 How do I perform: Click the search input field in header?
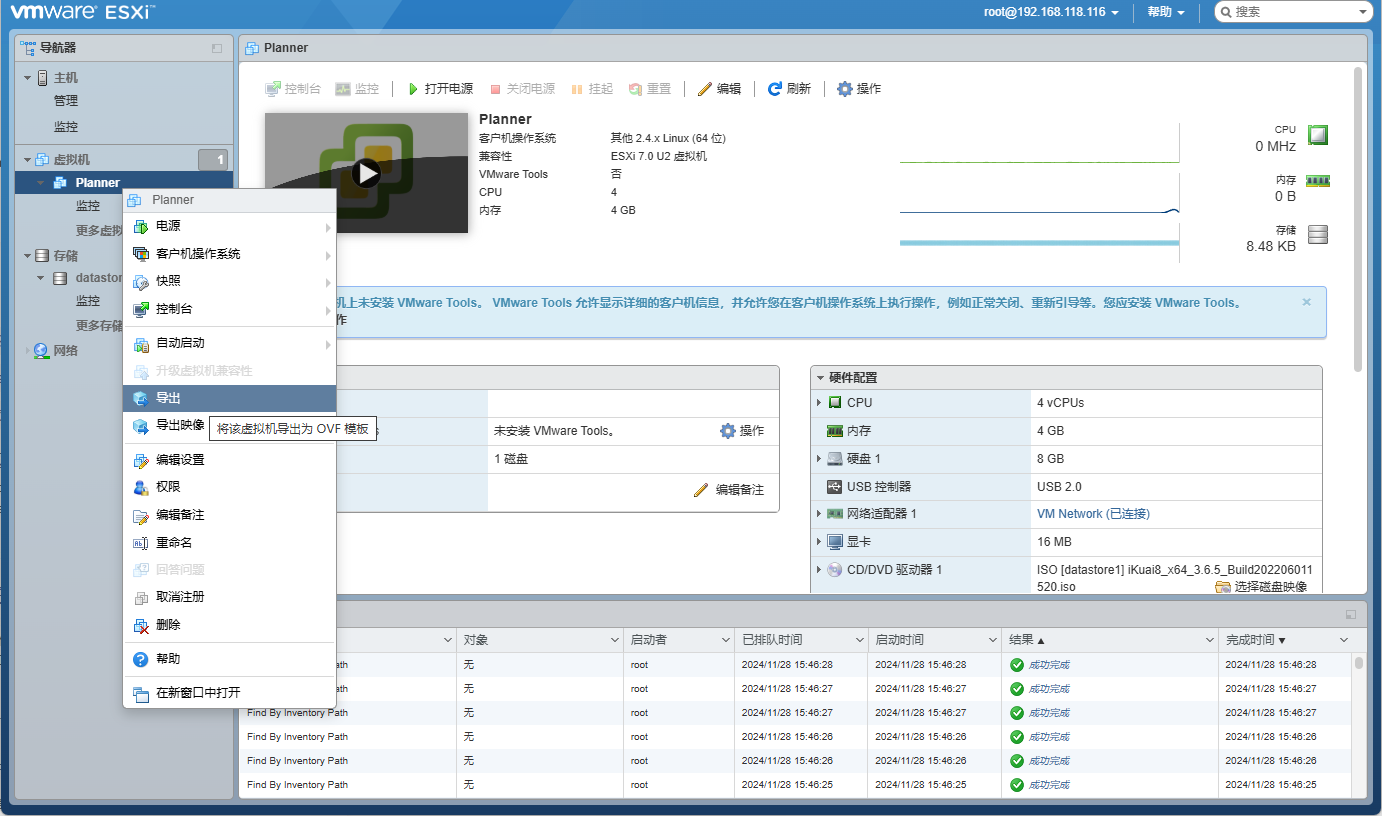[1292, 12]
